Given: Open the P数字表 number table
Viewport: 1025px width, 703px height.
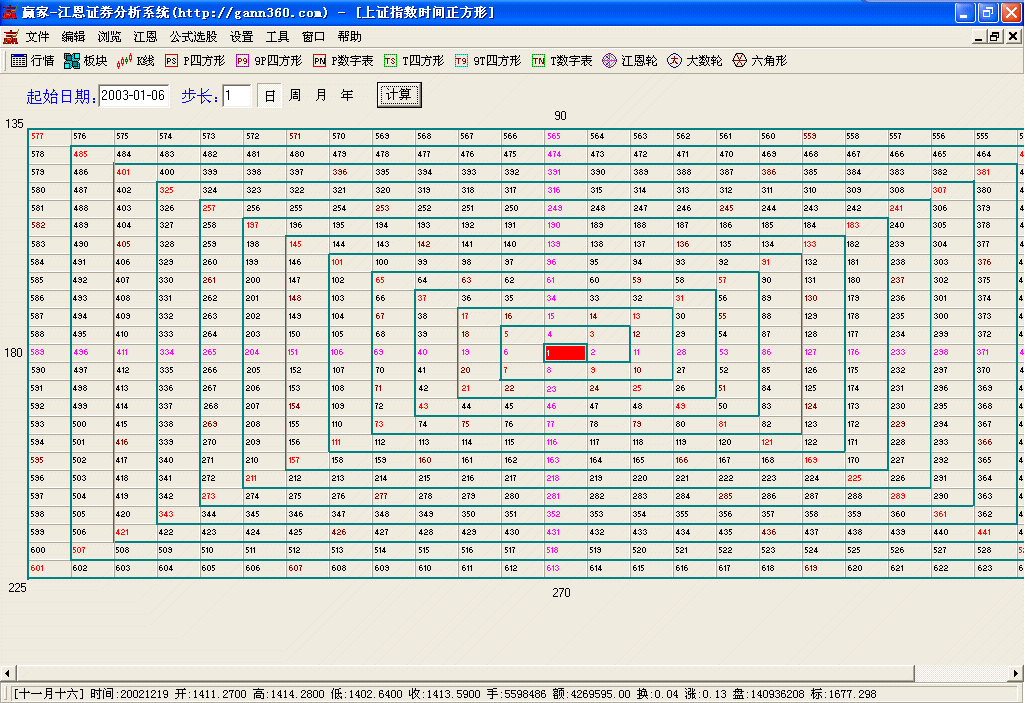Looking at the screenshot, I should [343, 61].
